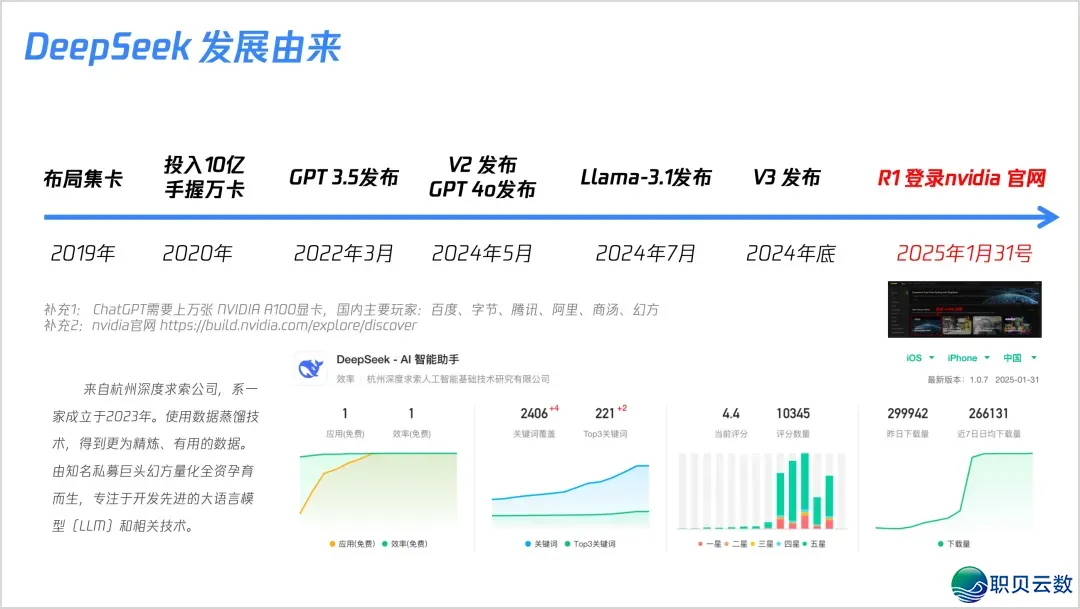Click the 近7日日均下载量 stat label
This screenshot has height=609, width=1080.
click(988, 434)
